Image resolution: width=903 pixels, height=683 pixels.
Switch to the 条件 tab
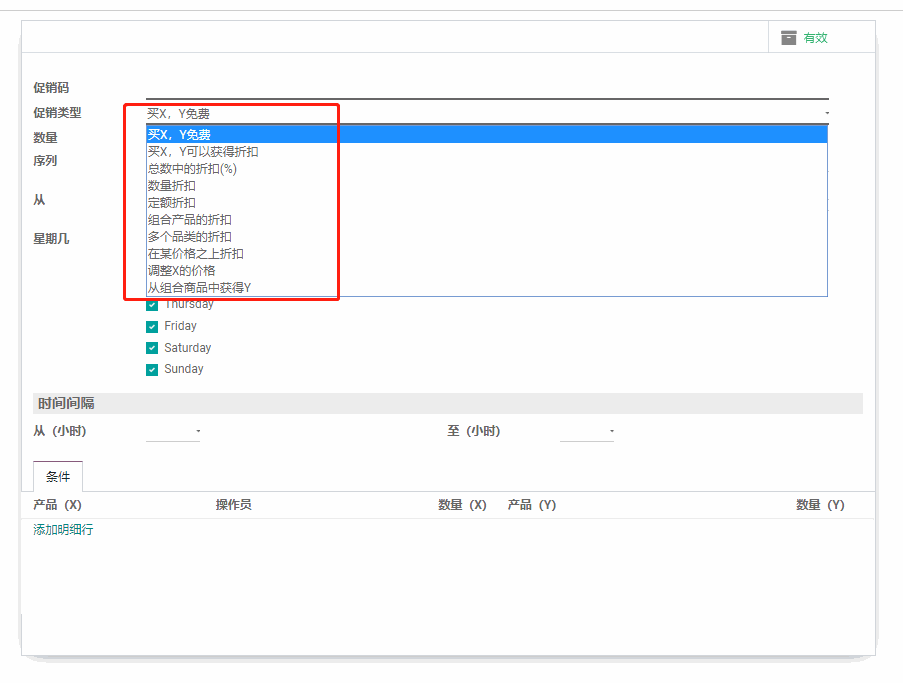58,477
